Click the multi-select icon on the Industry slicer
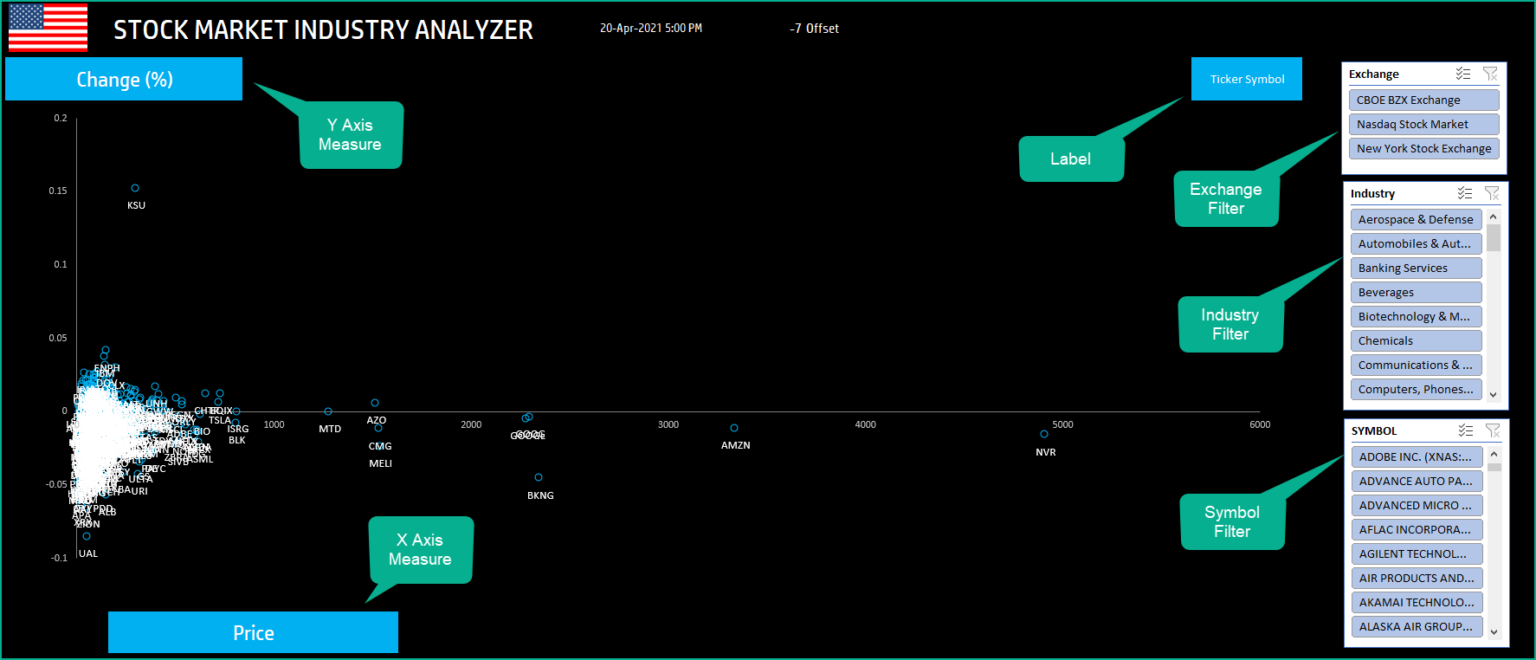This screenshot has height=660, width=1536. [x=1463, y=193]
